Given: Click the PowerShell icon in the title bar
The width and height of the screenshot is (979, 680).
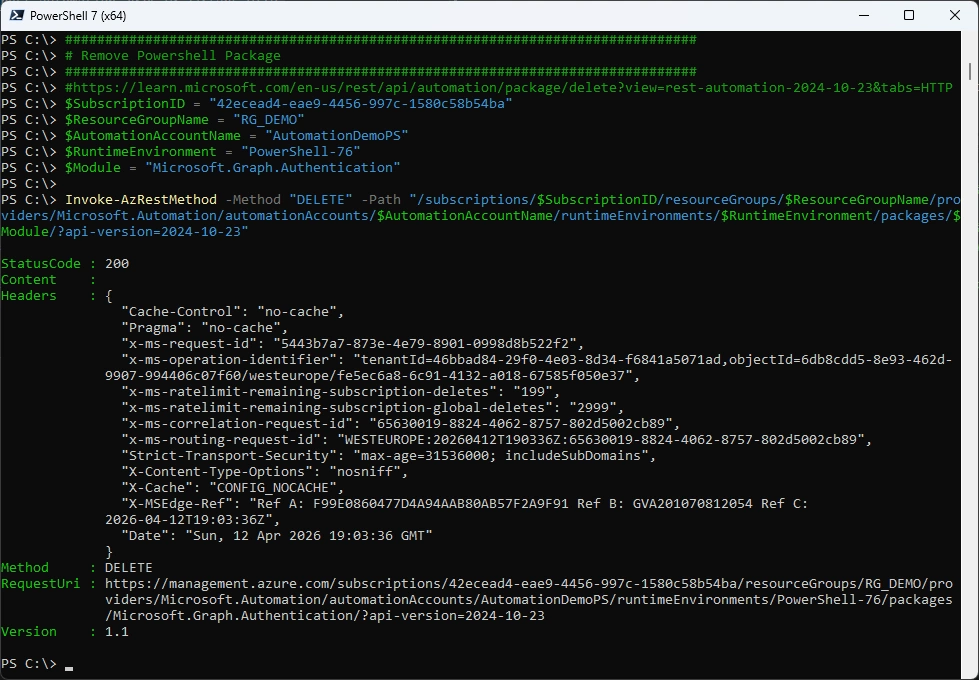Looking at the screenshot, I should point(15,15).
